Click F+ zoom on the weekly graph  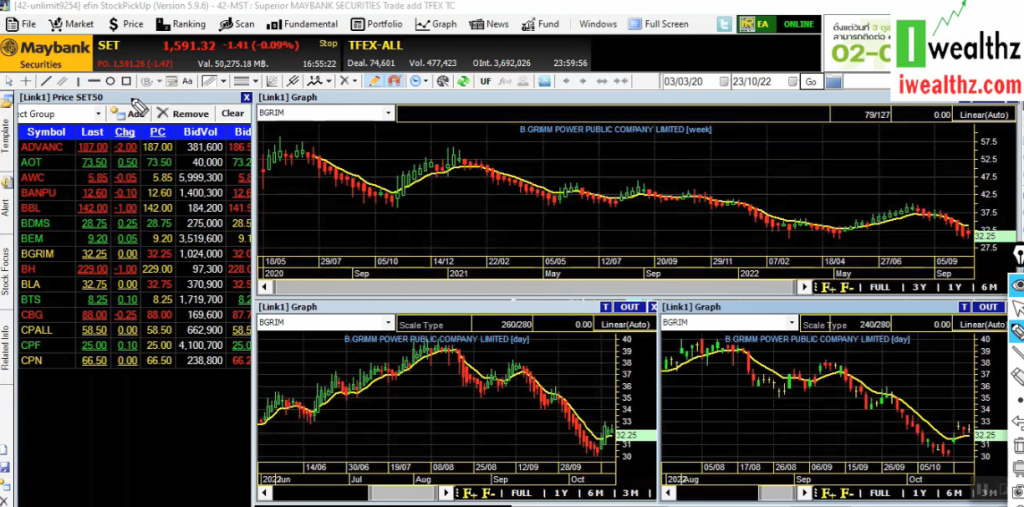coord(829,287)
